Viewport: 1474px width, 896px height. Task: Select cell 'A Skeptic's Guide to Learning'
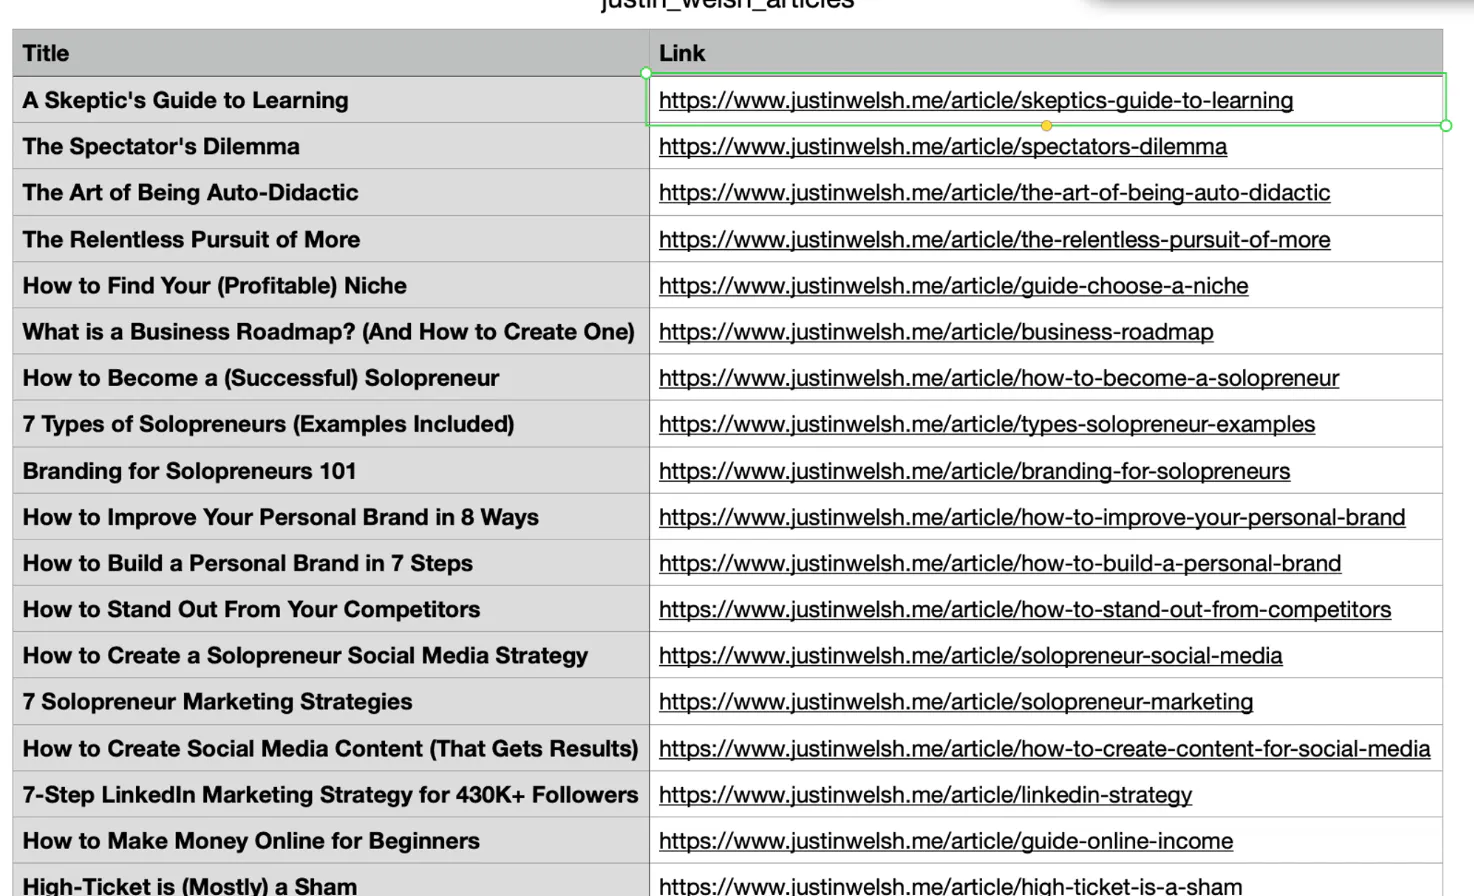click(x=331, y=100)
